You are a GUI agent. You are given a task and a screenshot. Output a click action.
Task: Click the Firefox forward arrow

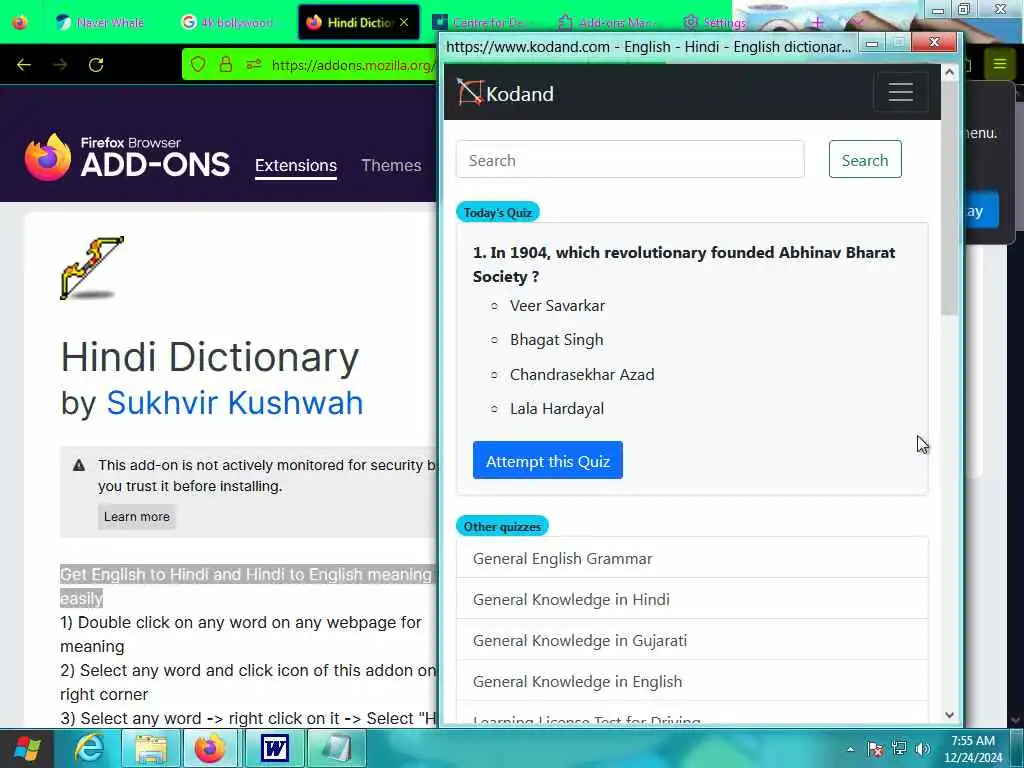point(60,65)
